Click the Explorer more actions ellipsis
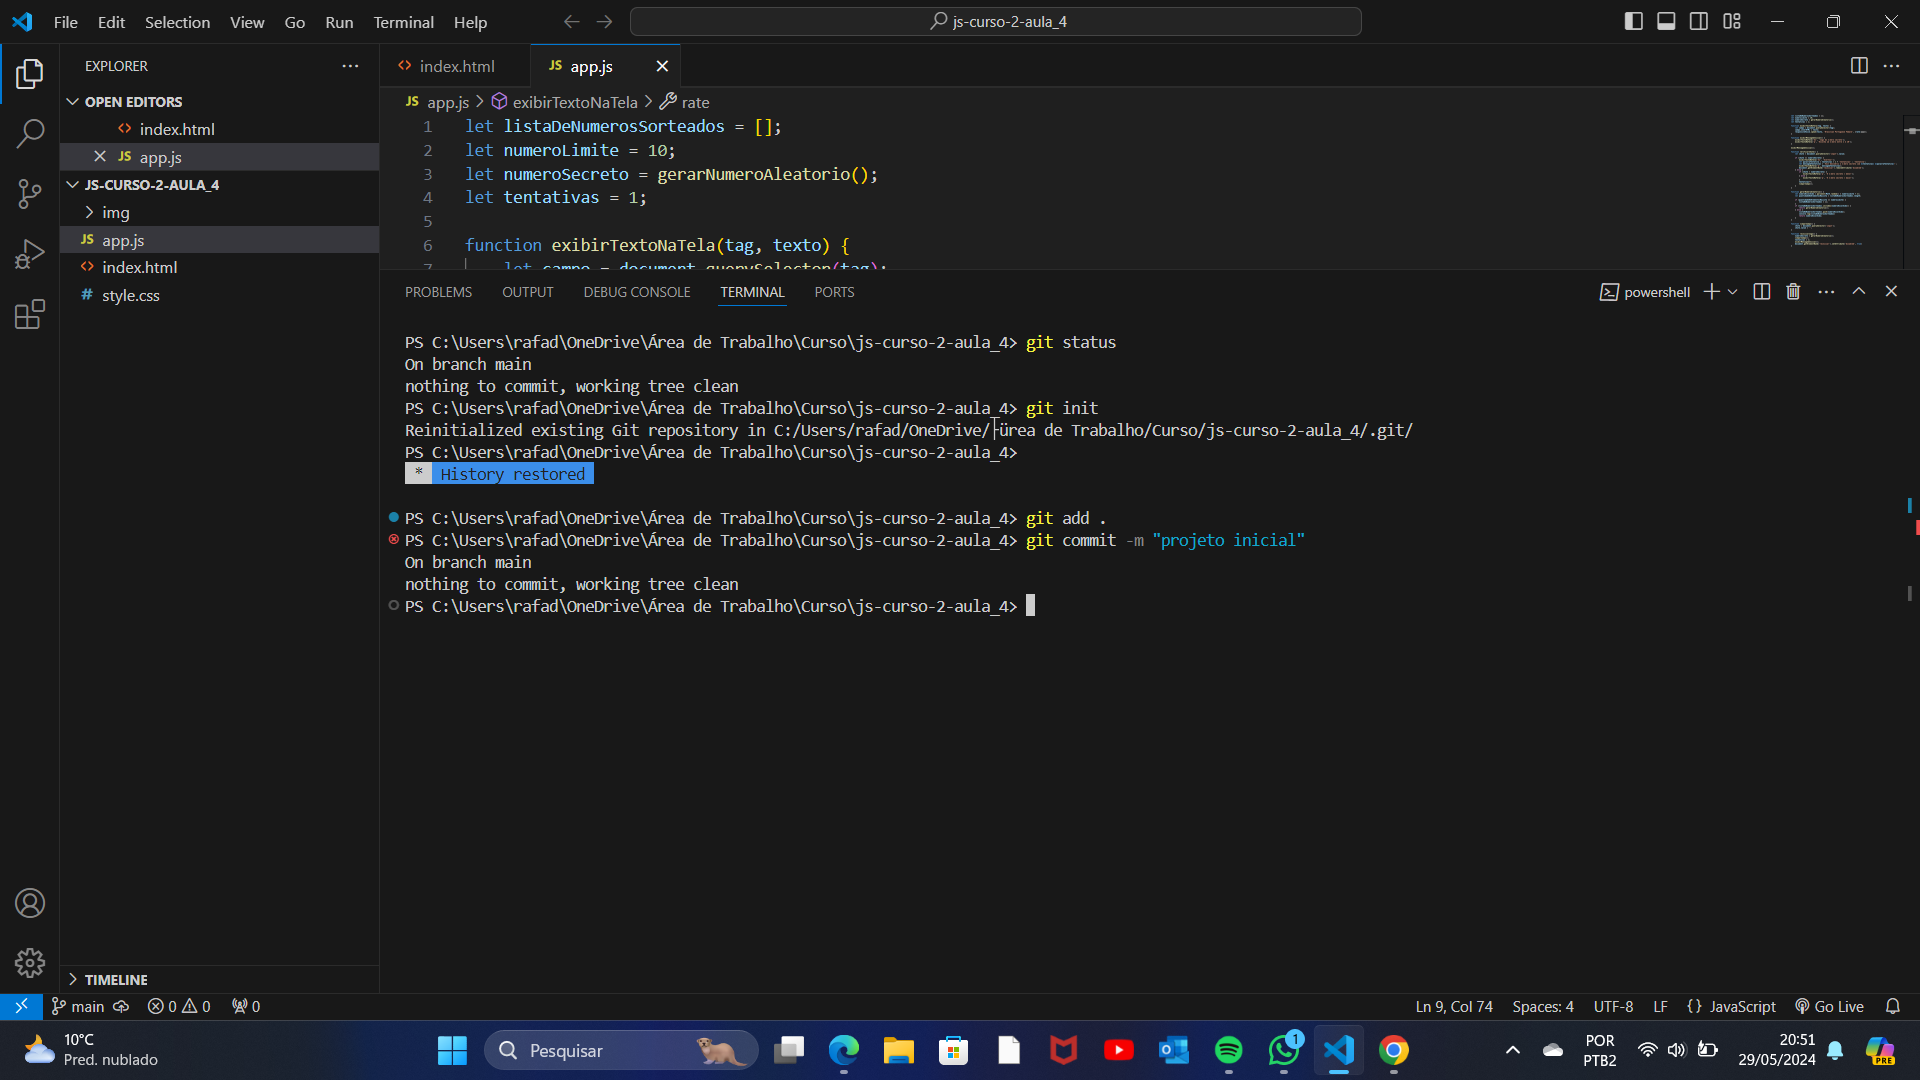 (350, 66)
